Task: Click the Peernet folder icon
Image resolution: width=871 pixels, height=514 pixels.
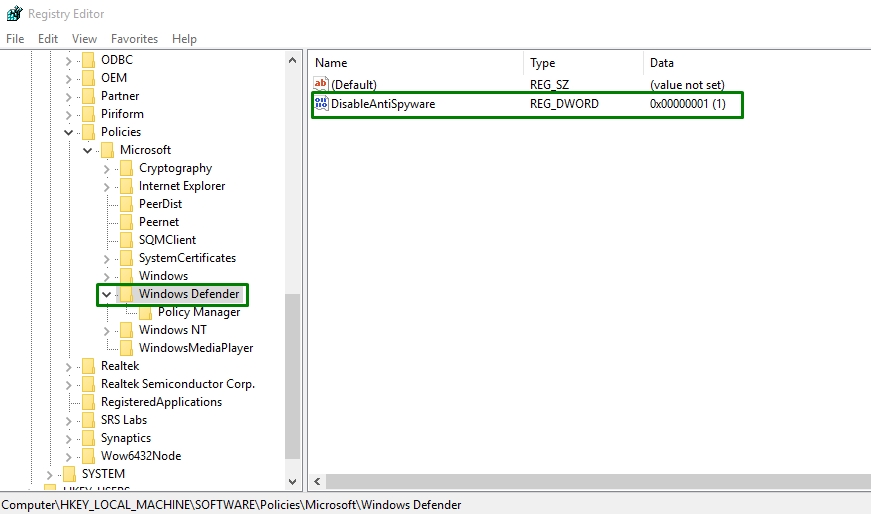Action: click(x=127, y=222)
